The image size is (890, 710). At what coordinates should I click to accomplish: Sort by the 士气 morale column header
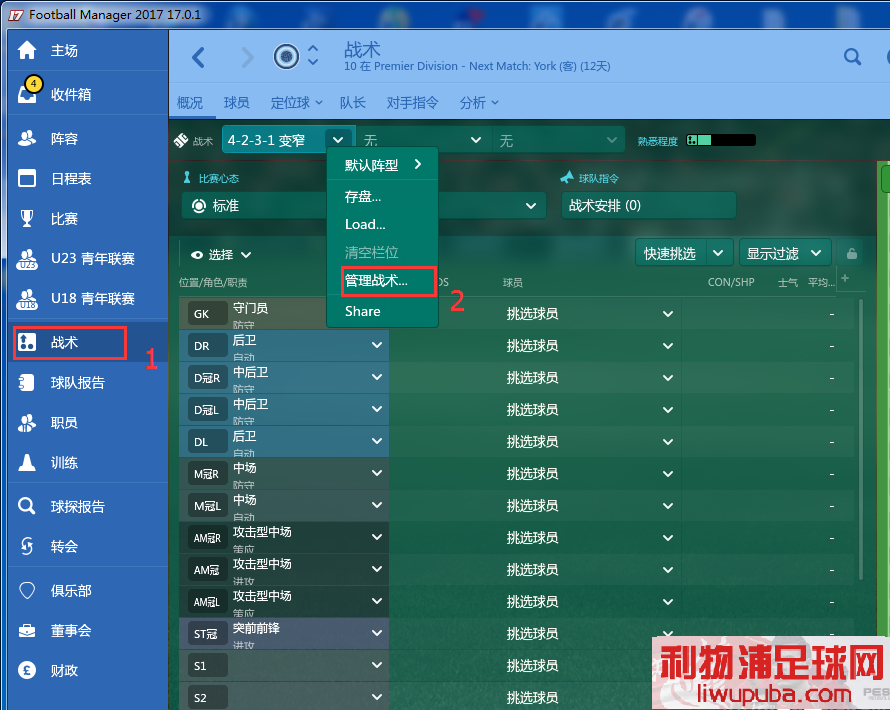tap(787, 282)
